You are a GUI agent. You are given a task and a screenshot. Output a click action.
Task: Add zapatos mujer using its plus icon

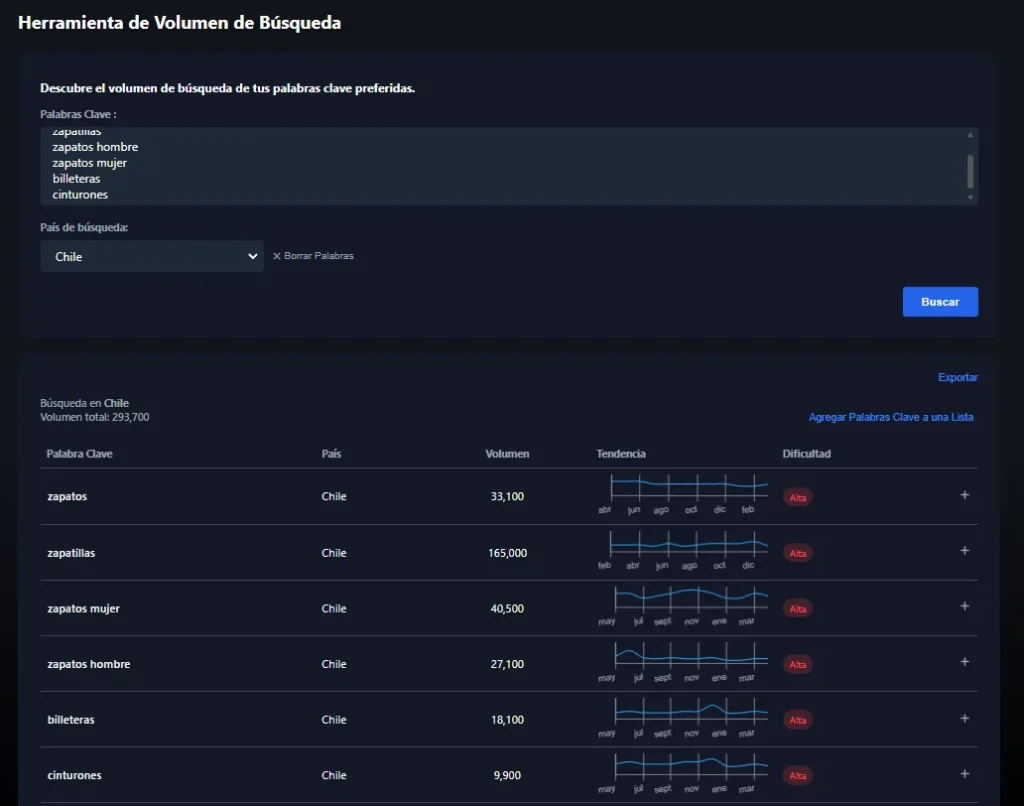[x=964, y=606]
